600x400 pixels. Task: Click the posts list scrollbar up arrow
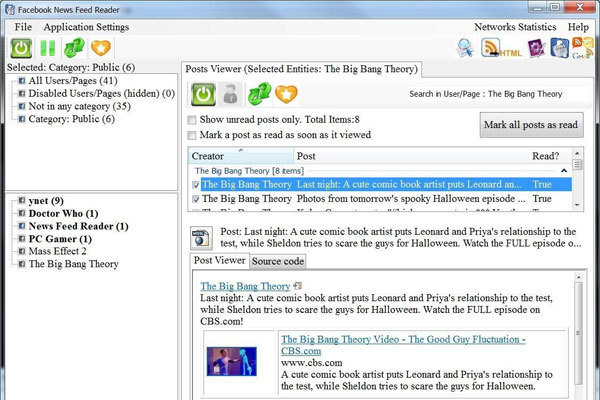pos(577,153)
